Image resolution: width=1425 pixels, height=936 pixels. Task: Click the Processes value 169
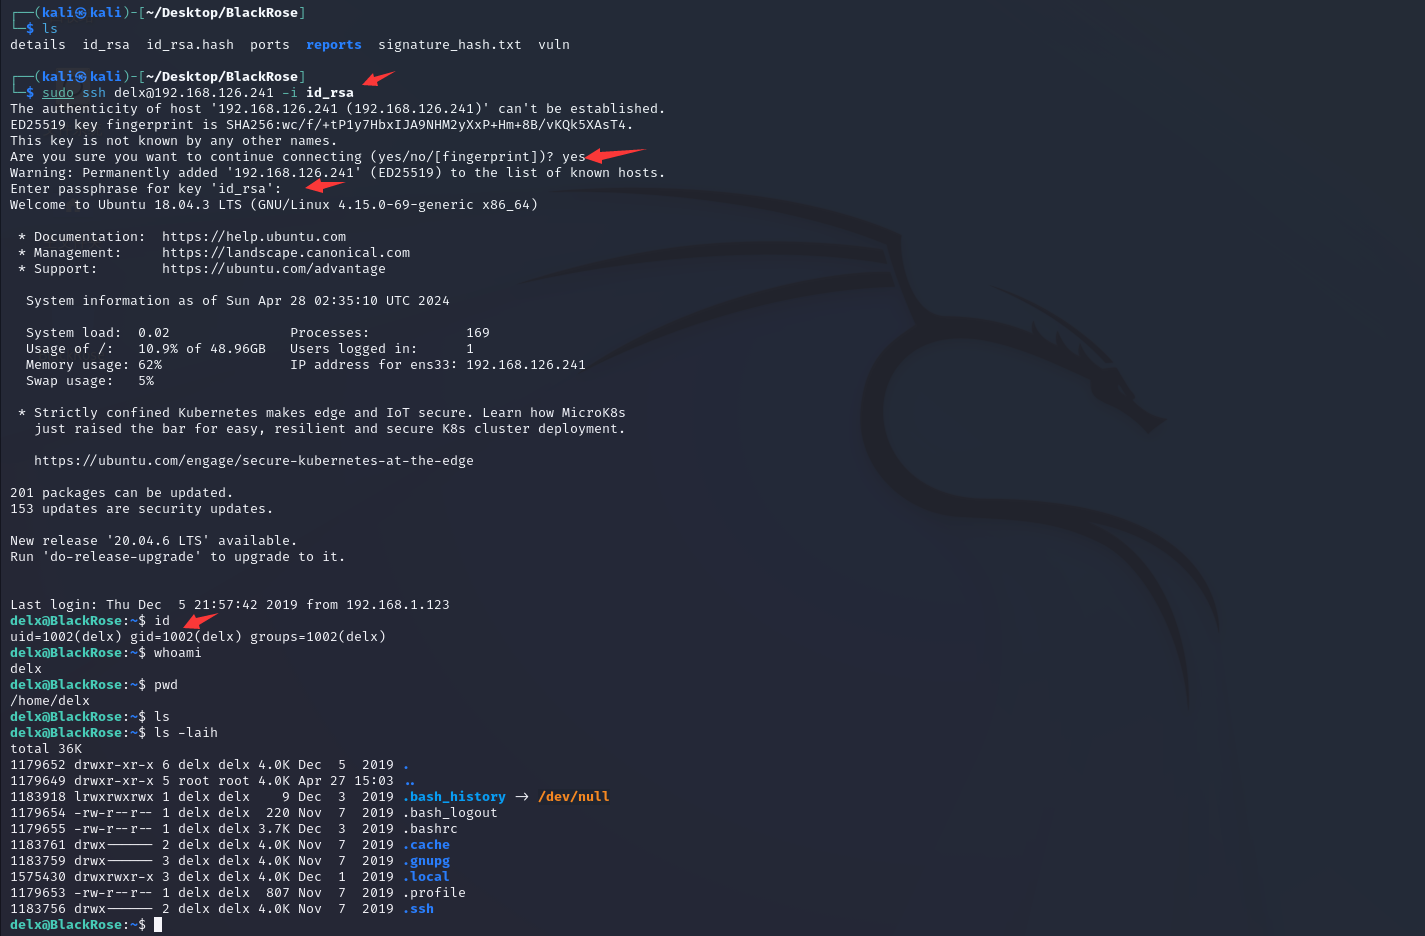coord(478,333)
